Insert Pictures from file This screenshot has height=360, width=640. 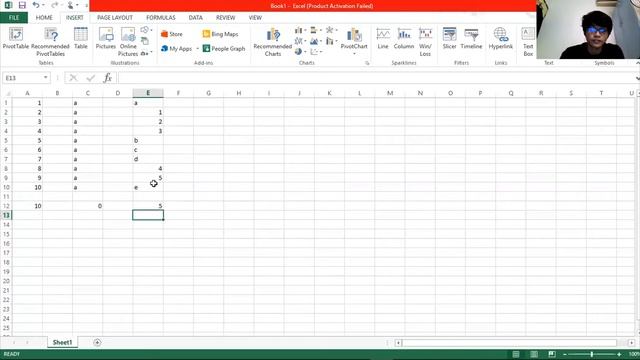[106, 38]
